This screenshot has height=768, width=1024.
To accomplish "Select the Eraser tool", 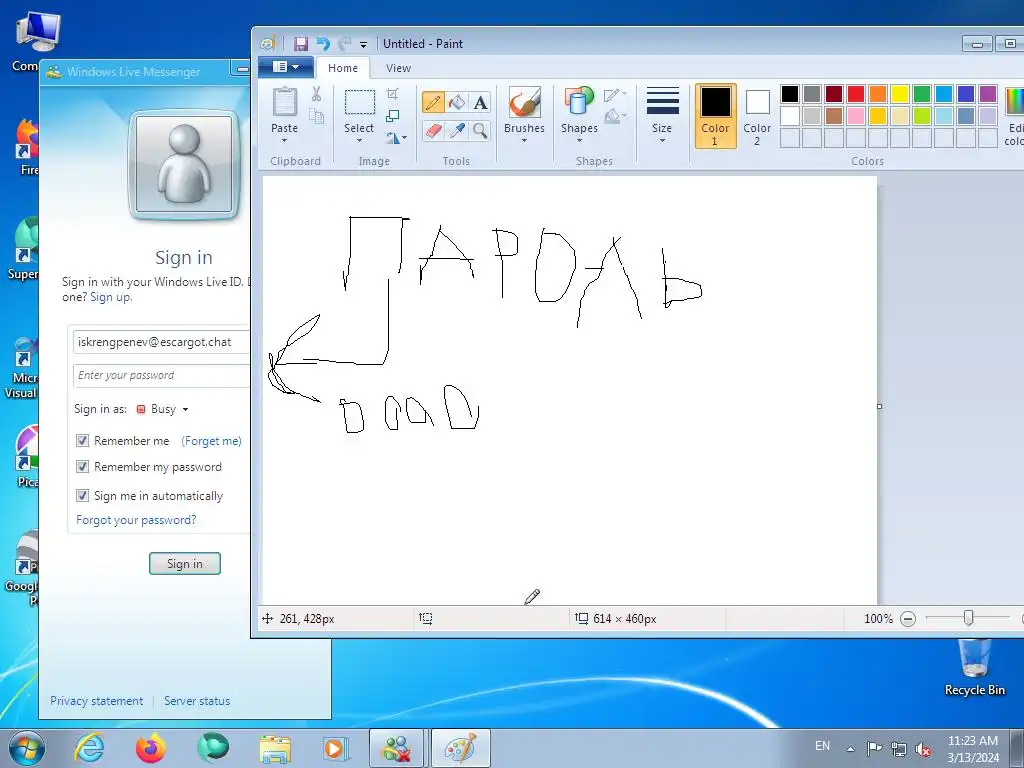I will pos(433,131).
